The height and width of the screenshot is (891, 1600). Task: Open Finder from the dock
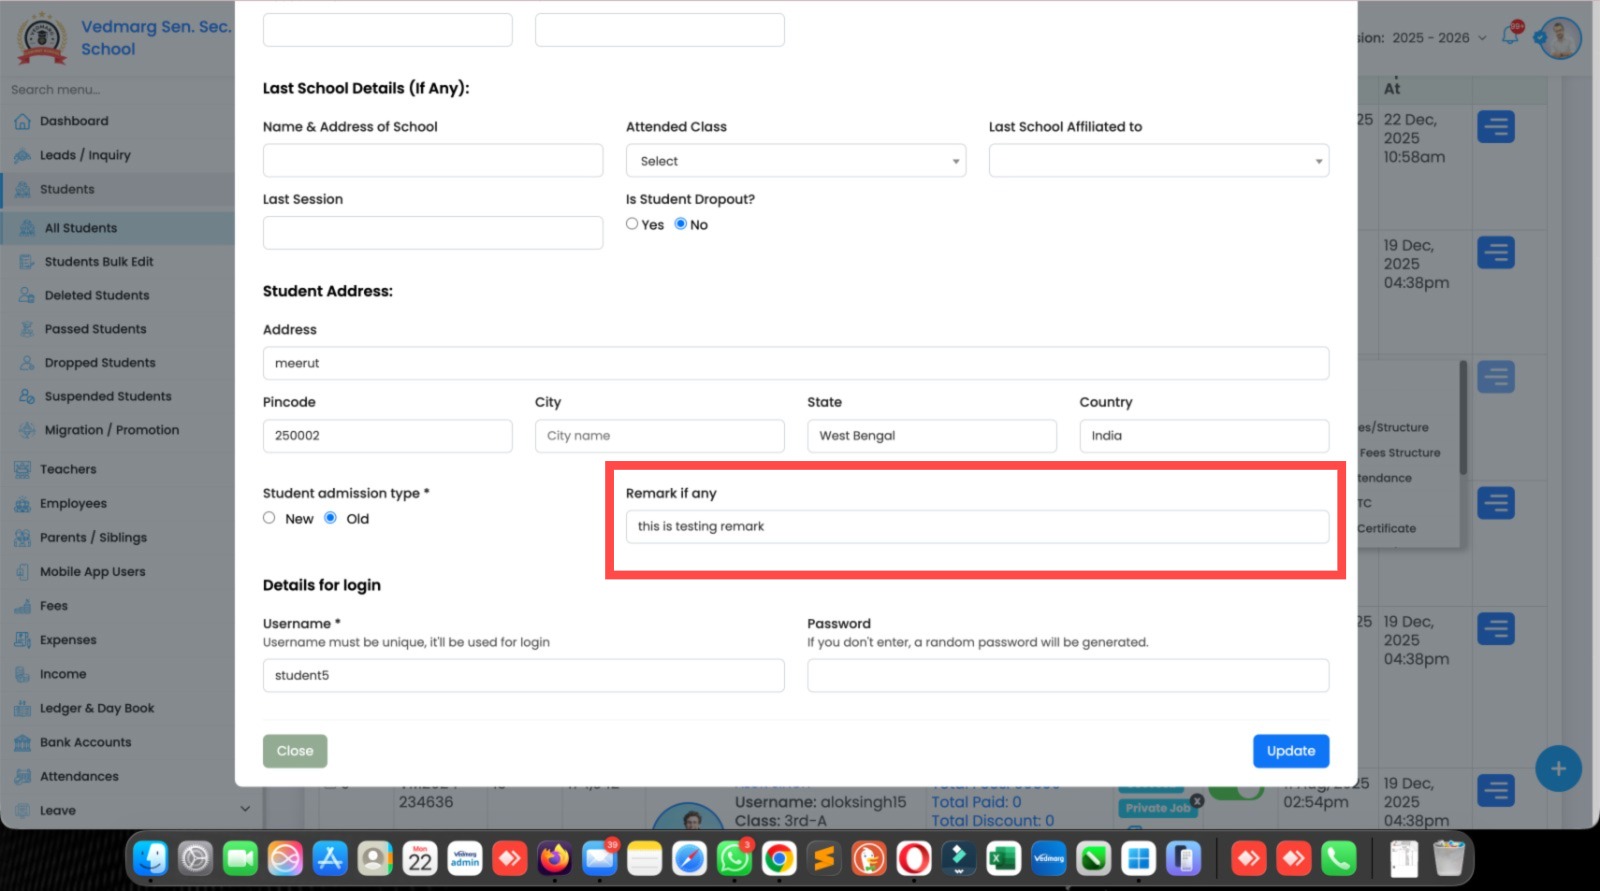point(151,858)
